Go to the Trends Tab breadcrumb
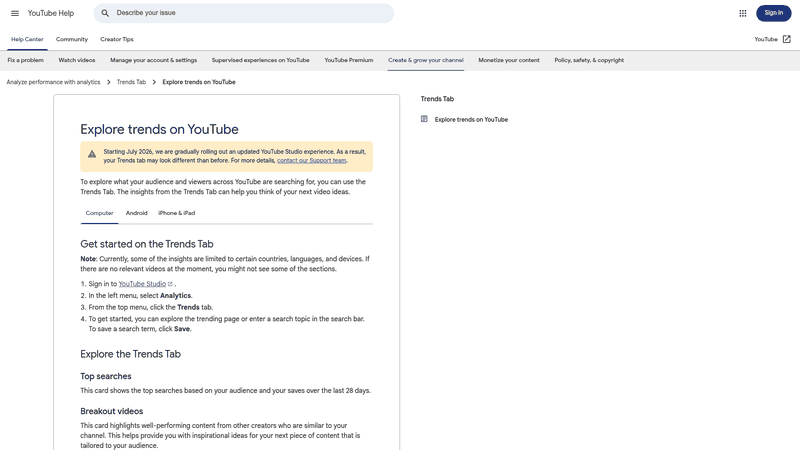 pyautogui.click(x=131, y=82)
